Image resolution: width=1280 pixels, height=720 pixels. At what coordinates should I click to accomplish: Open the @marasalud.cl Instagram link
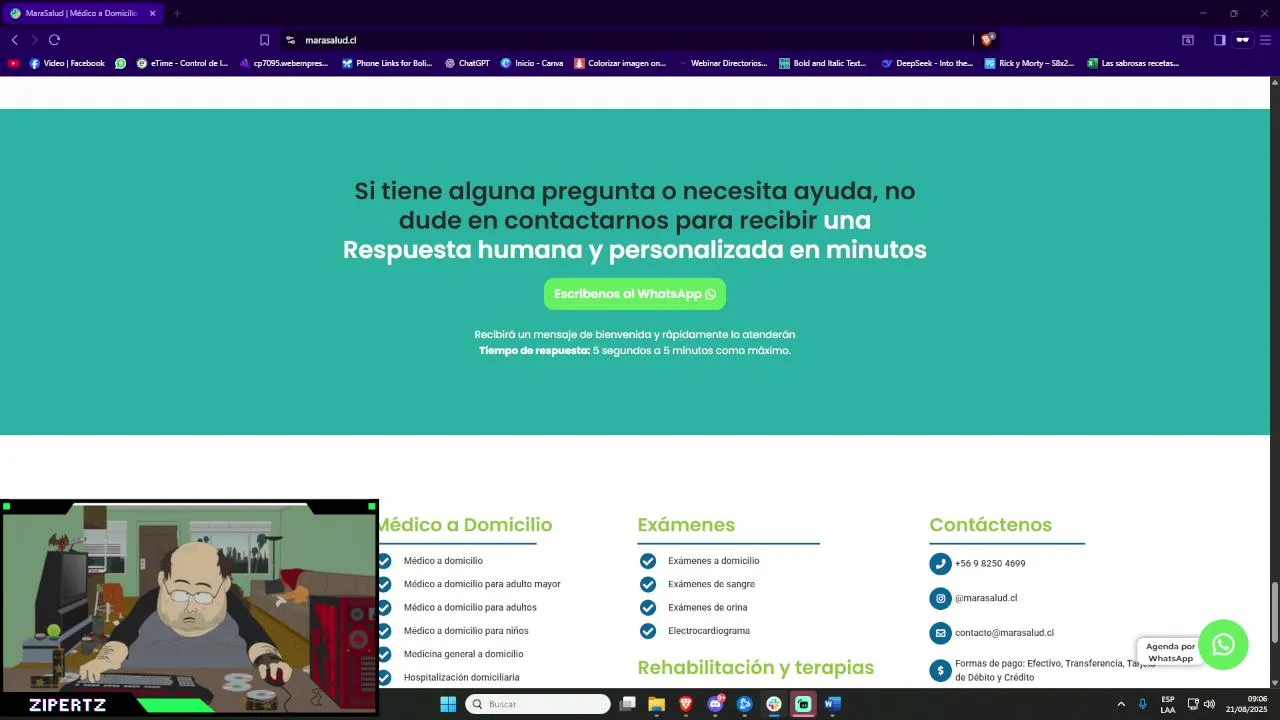coord(986,598)
